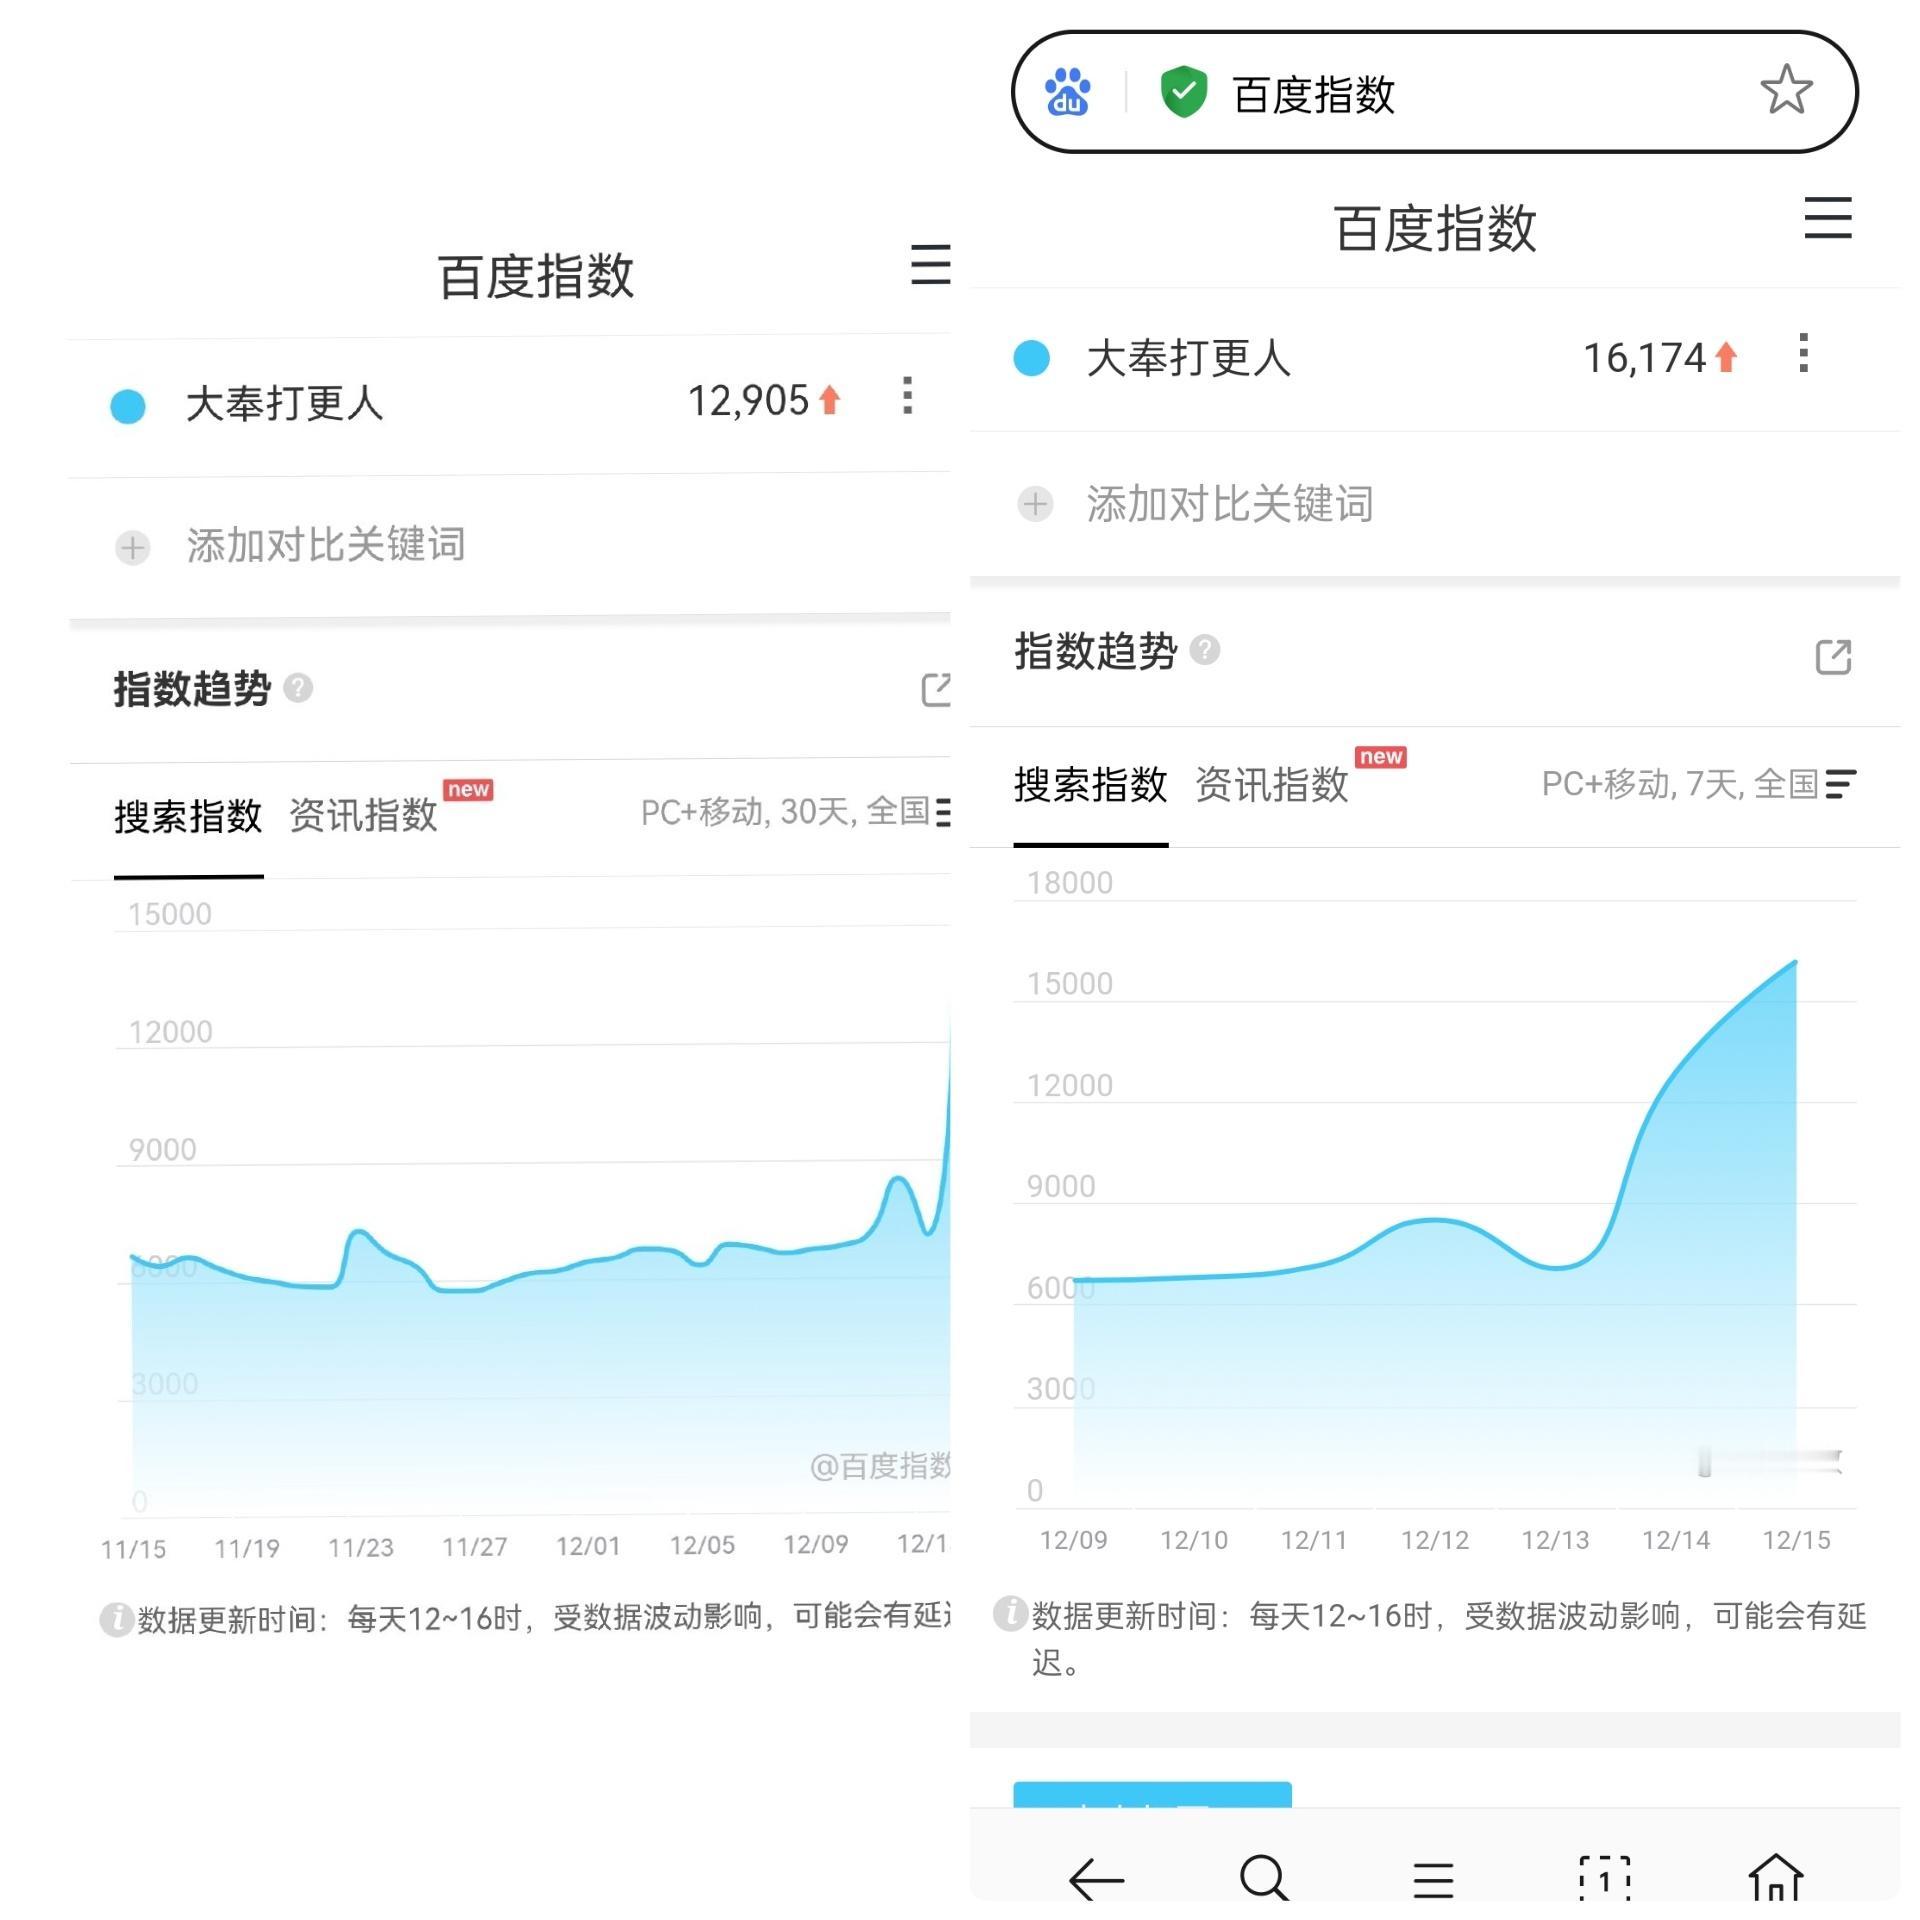Click the plus icon for adding a keyword, right panel
Screen dimensions: 1920x1920
(x=1035, y=503)
